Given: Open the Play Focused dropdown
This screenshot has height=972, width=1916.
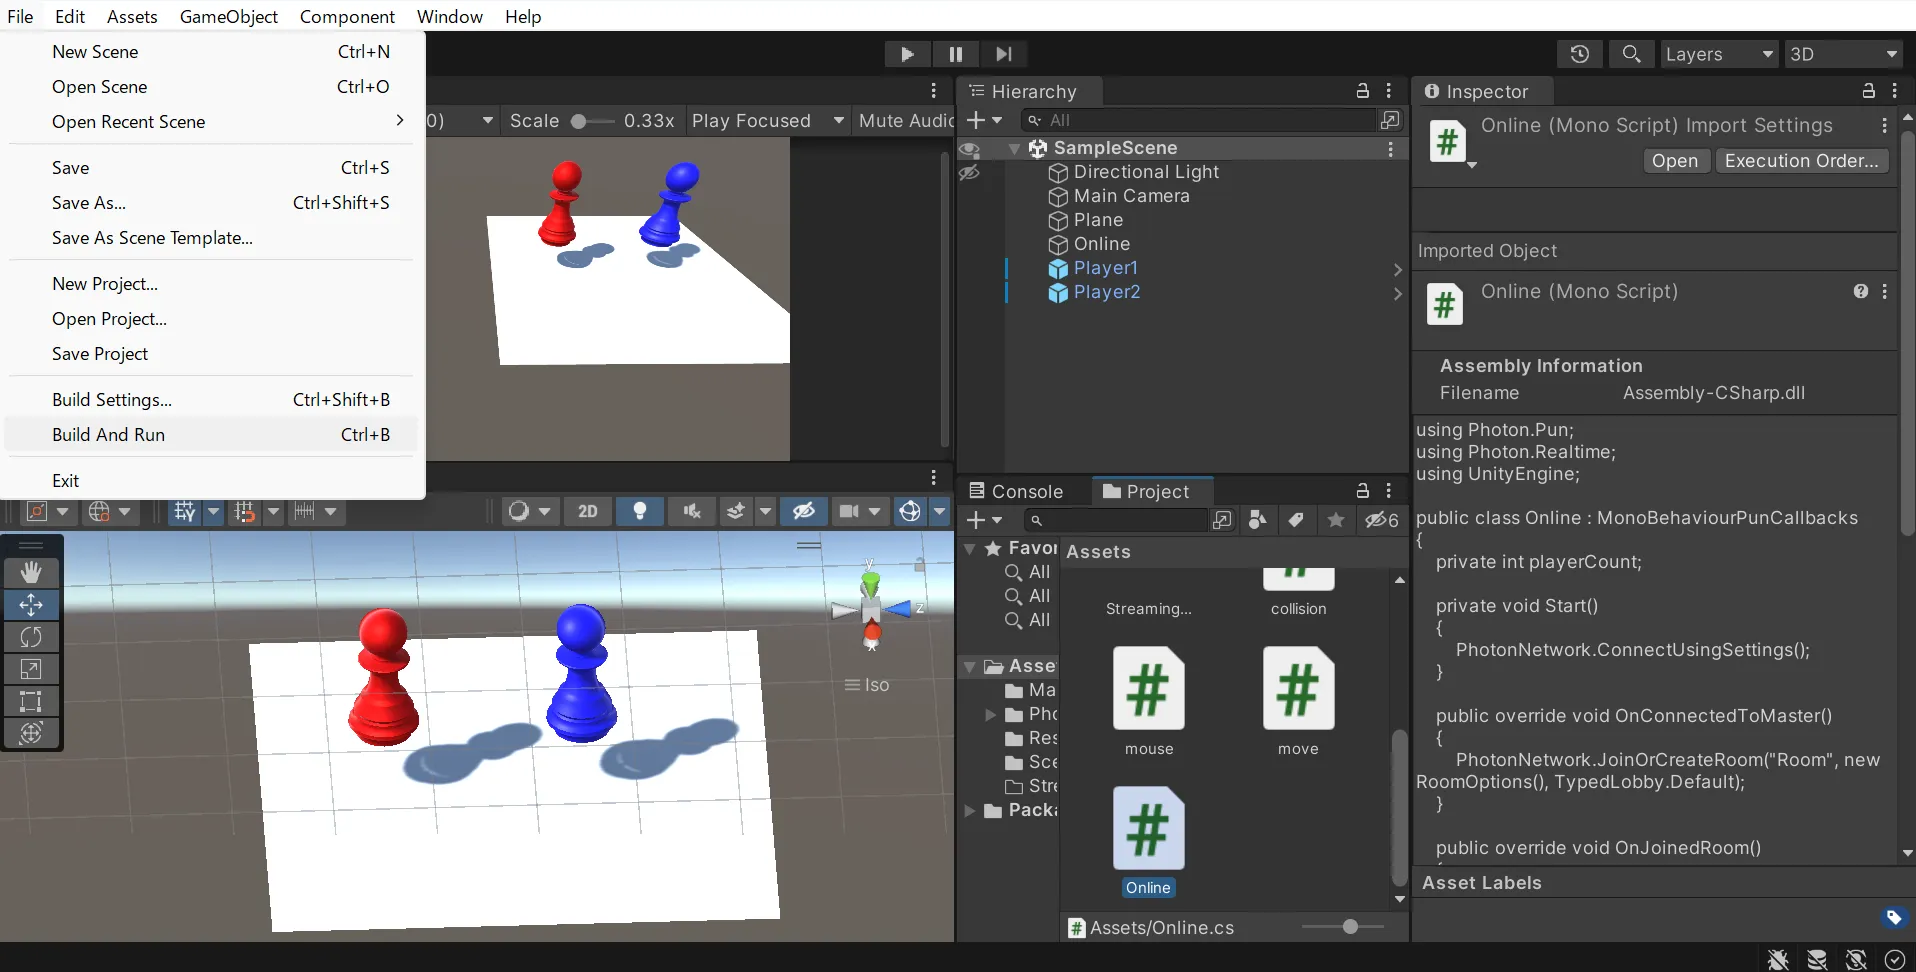Looking at the screenshot, I should 768,120.
